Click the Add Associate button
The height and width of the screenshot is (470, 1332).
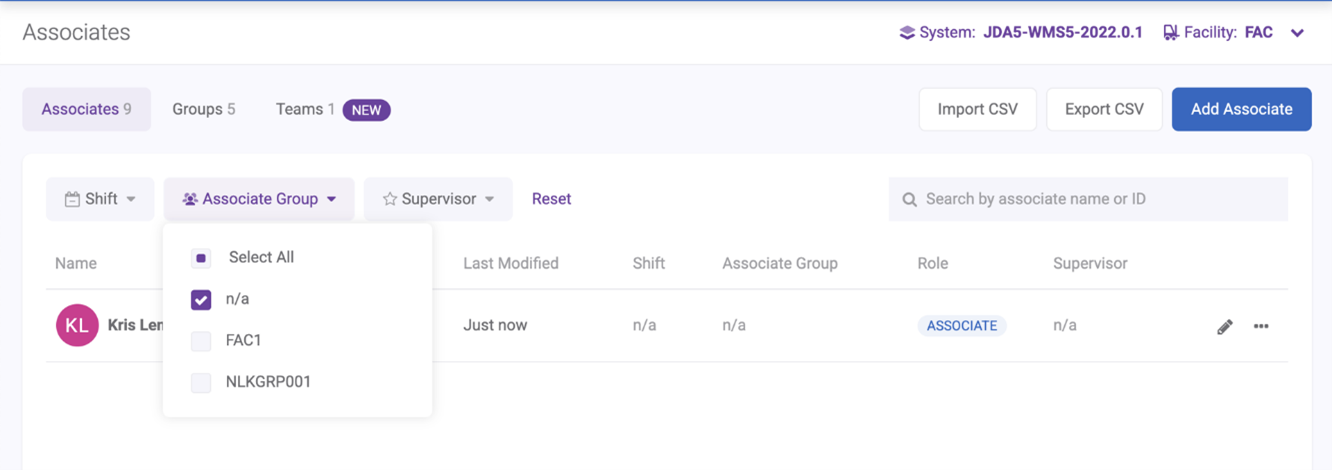[1241, 109]
